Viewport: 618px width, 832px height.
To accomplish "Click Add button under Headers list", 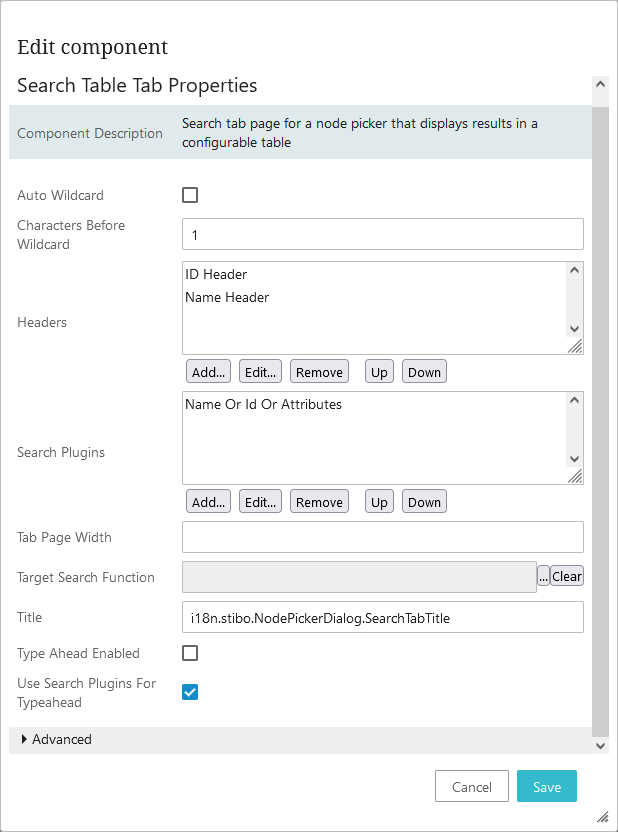I will click(x=209, y=372).
